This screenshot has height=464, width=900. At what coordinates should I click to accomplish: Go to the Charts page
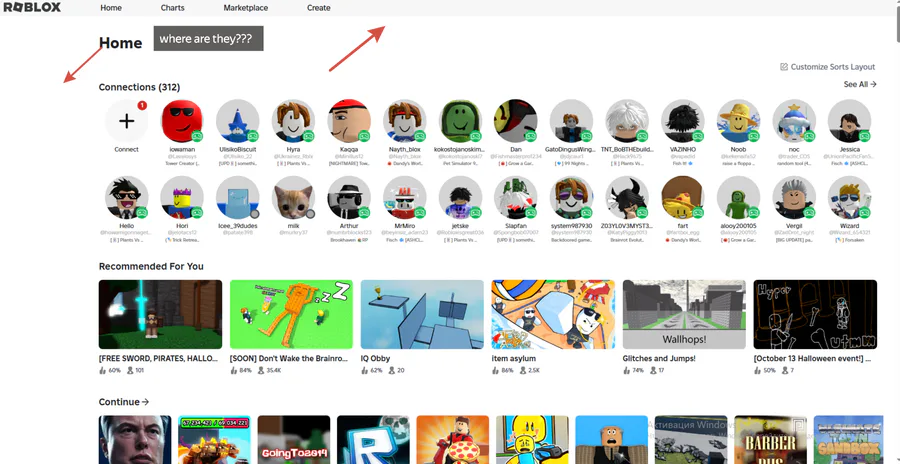click(x=172, y=8)
